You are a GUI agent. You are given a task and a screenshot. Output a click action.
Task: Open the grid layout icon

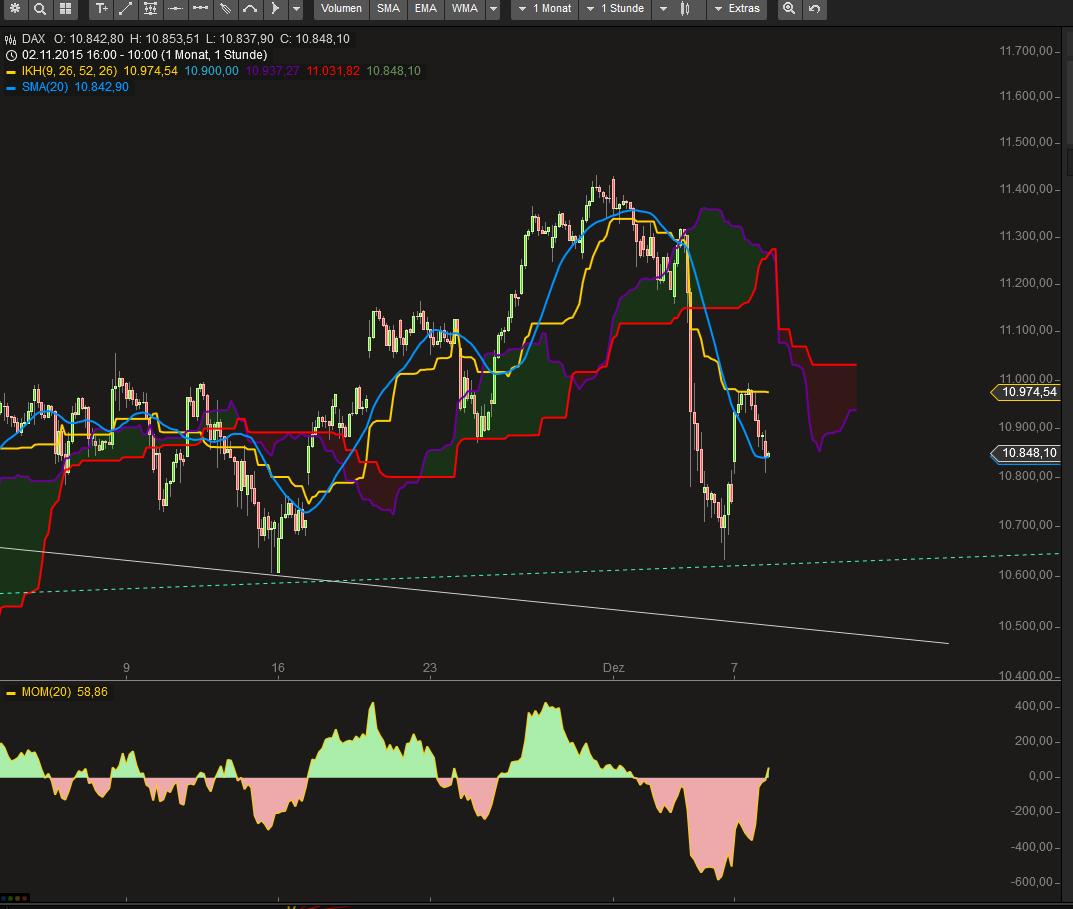(x=65, y=10)
